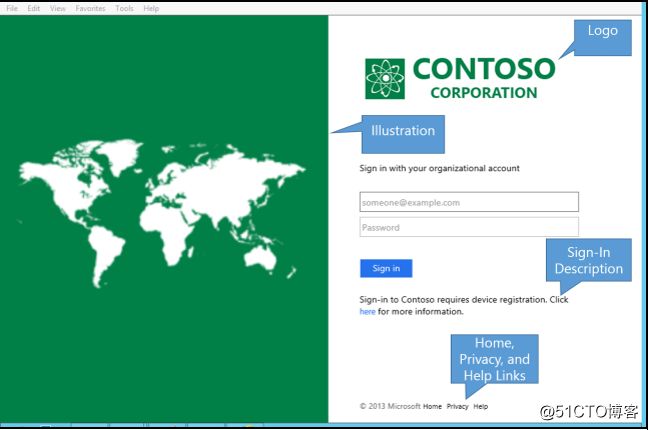
Task: Follow the 'here' link for more information
Action: [x=367, y=312]
